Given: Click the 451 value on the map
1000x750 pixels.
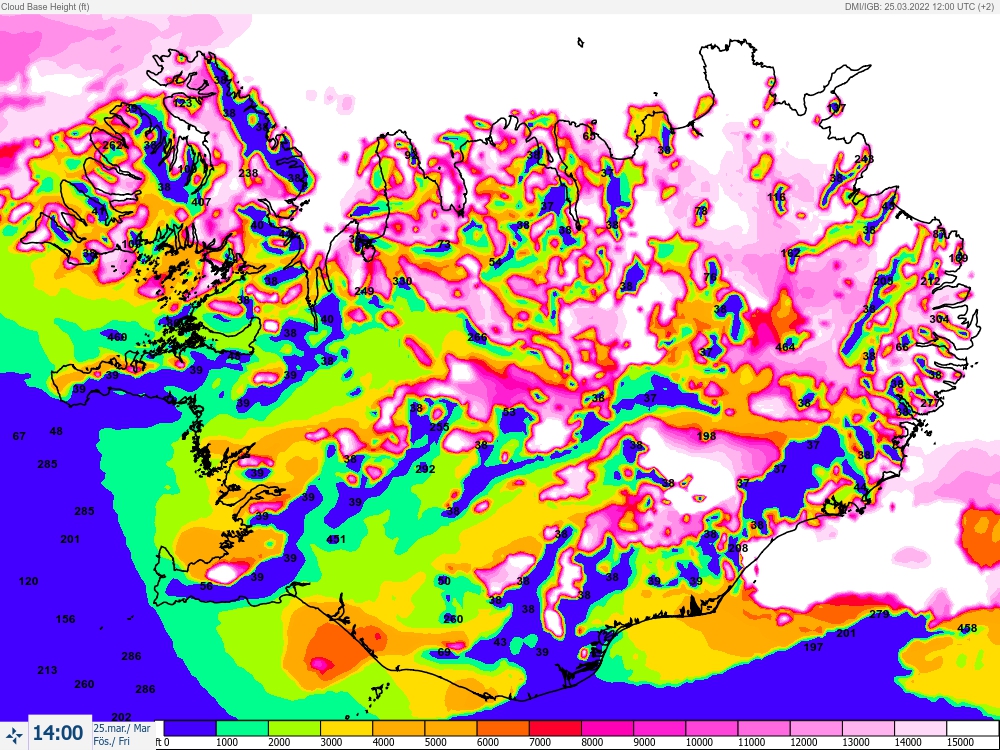Looking at the screenshot, I should tap(335, 539).
